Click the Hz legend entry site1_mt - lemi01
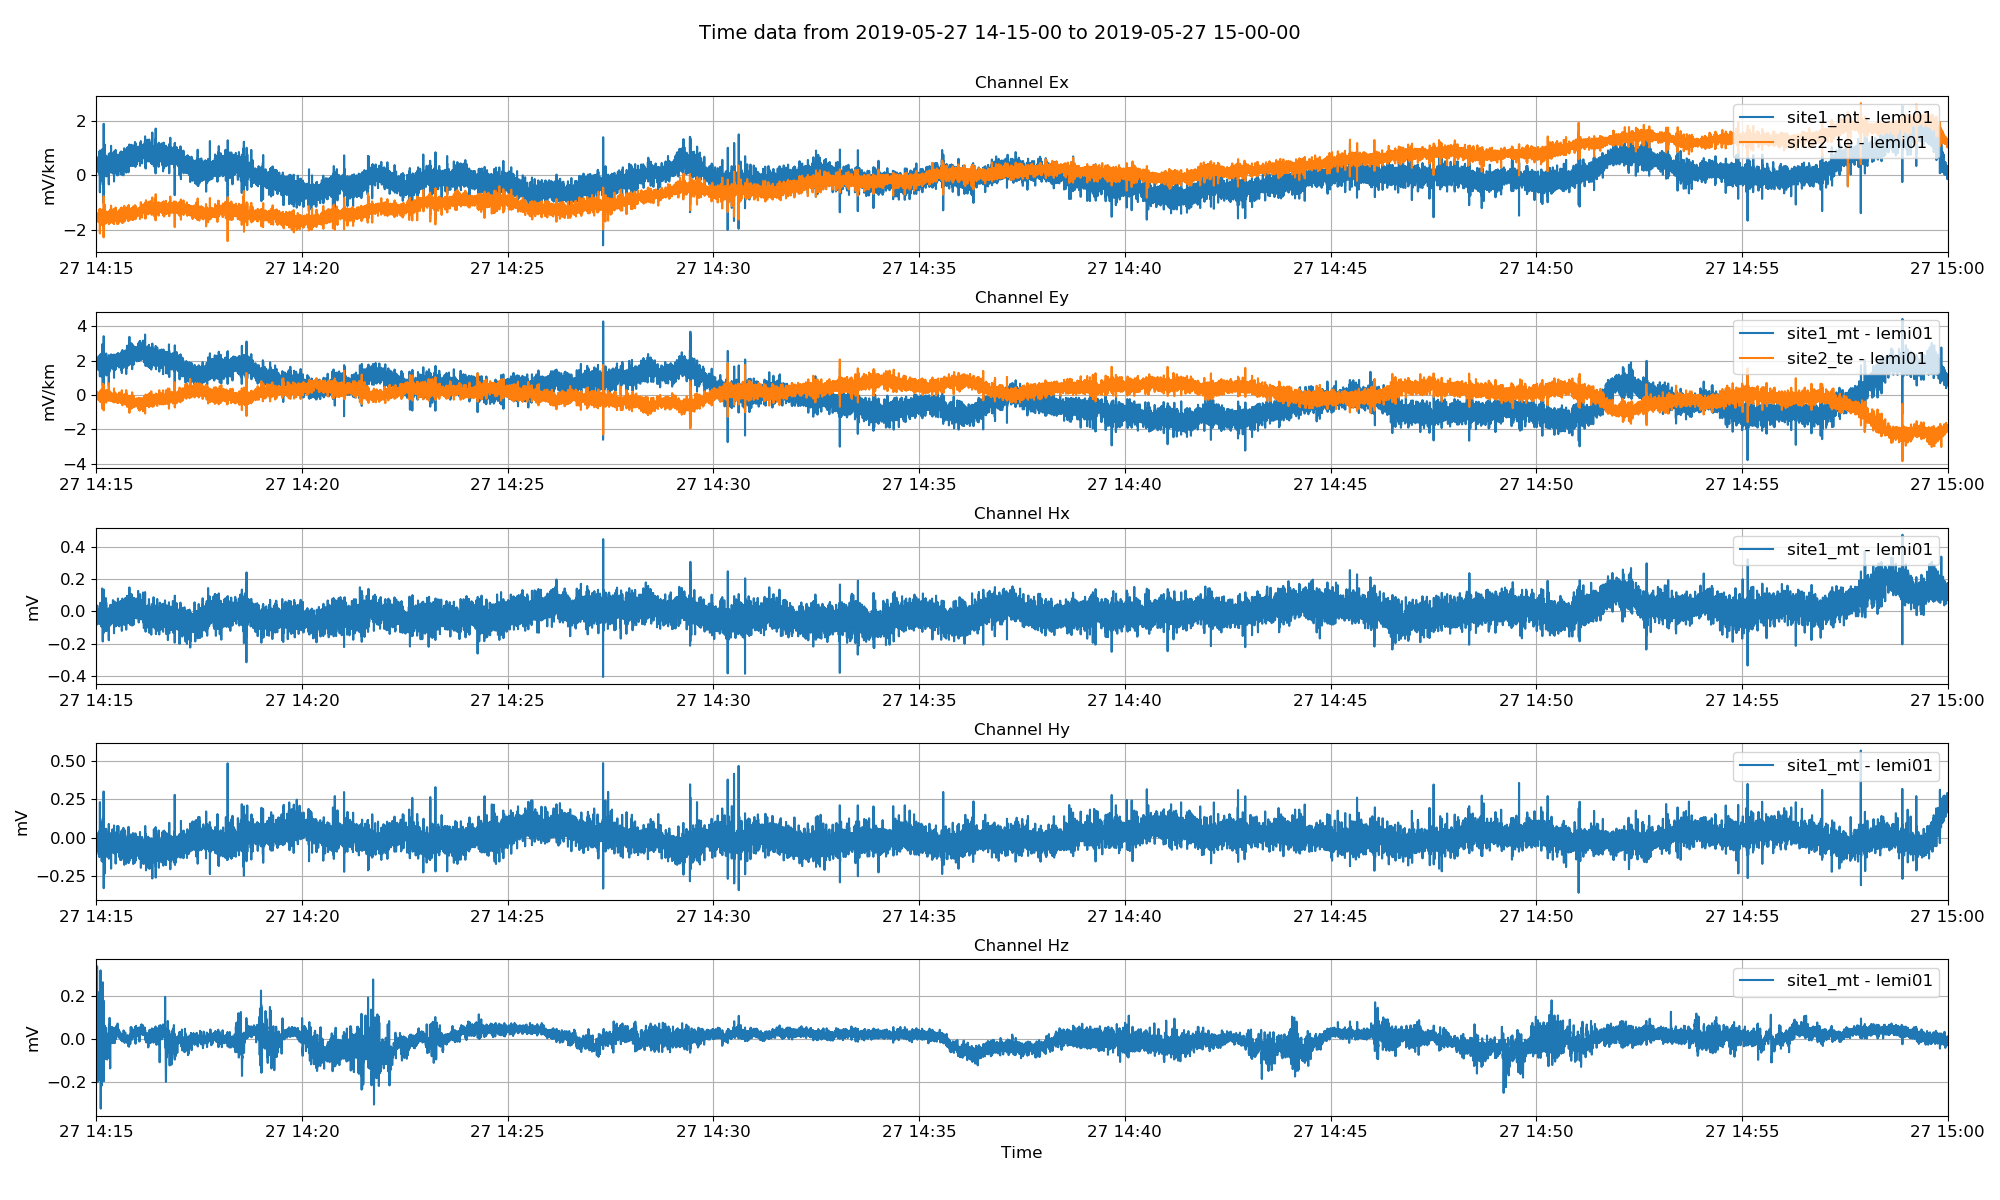Screen dimensions: 2000x1200 point(1859,981)
